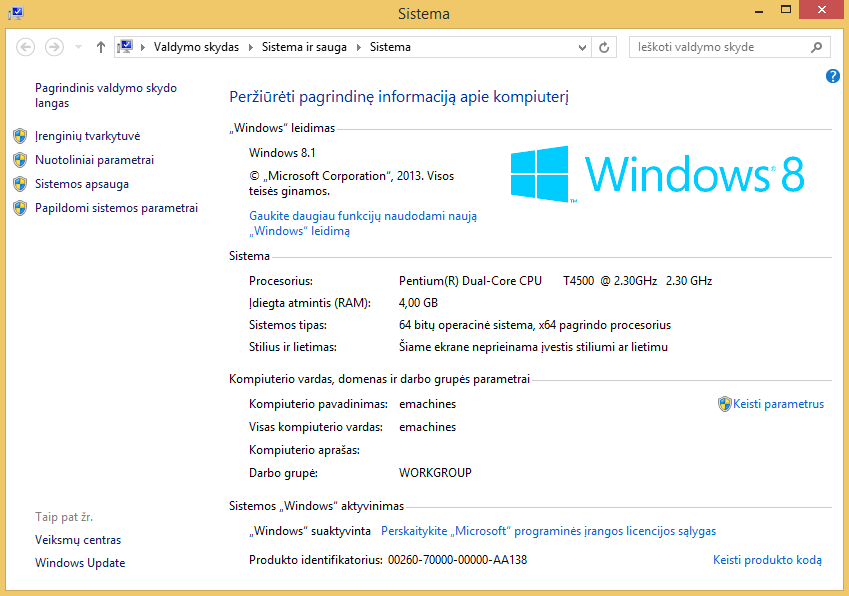
Task: Click the Forward navigation arrow
Action: click(x=54, y=47)
